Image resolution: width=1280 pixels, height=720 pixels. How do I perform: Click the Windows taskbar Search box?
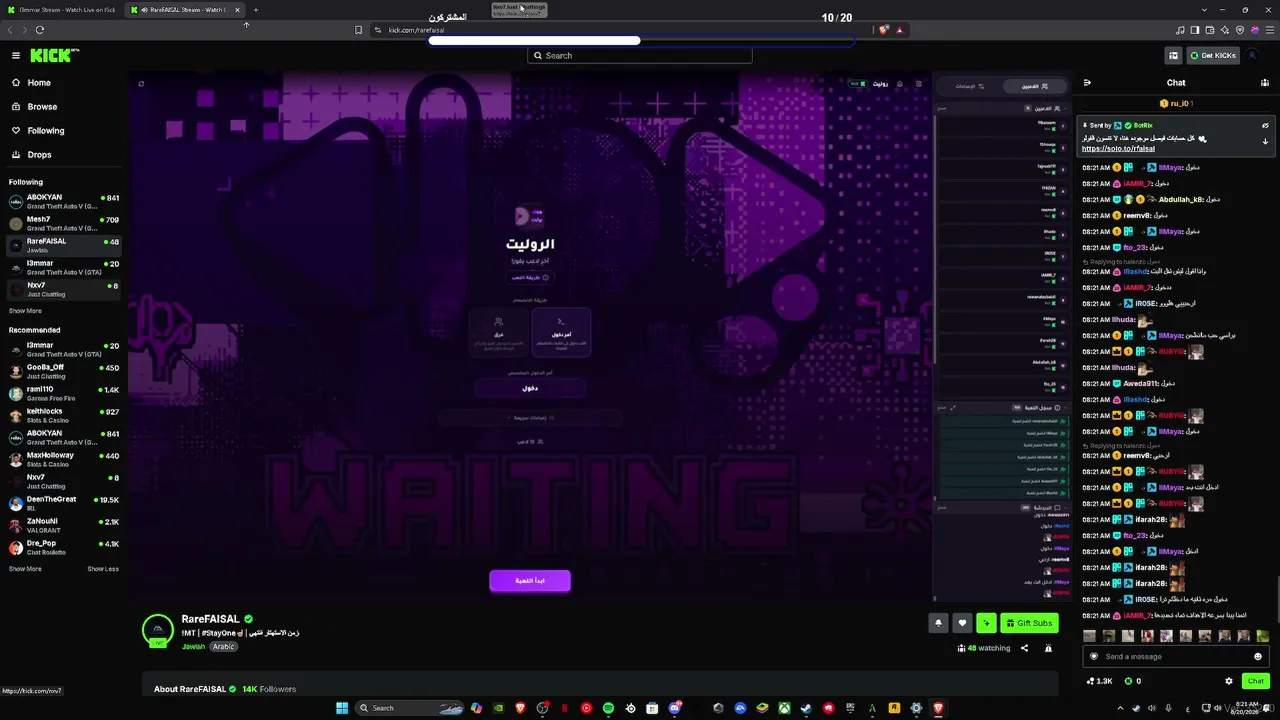(409, 708)
